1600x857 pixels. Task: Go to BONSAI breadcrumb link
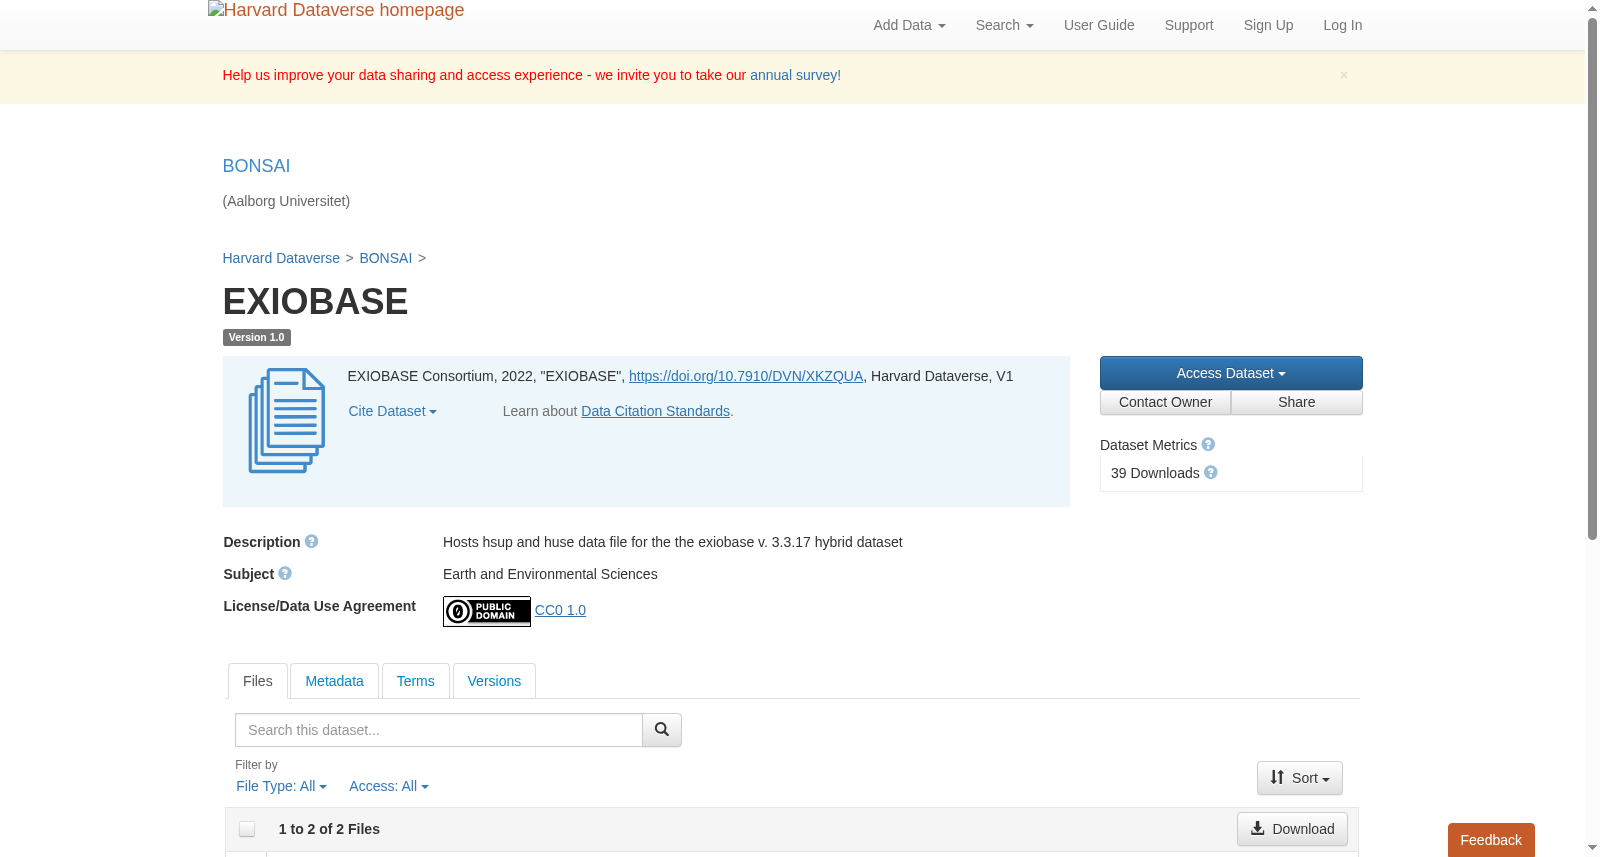(386, 258)
